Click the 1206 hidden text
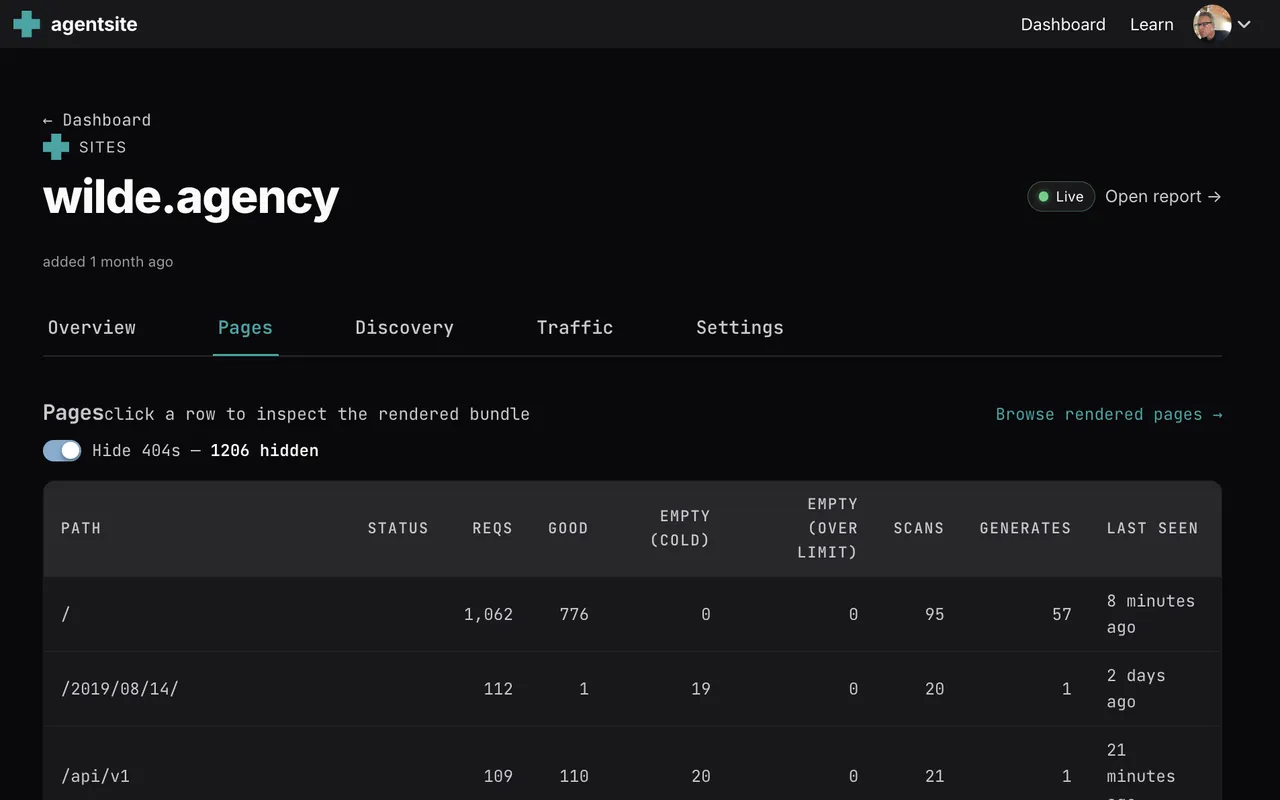This screenshot has height=800, width=1280. pos(264,451)
